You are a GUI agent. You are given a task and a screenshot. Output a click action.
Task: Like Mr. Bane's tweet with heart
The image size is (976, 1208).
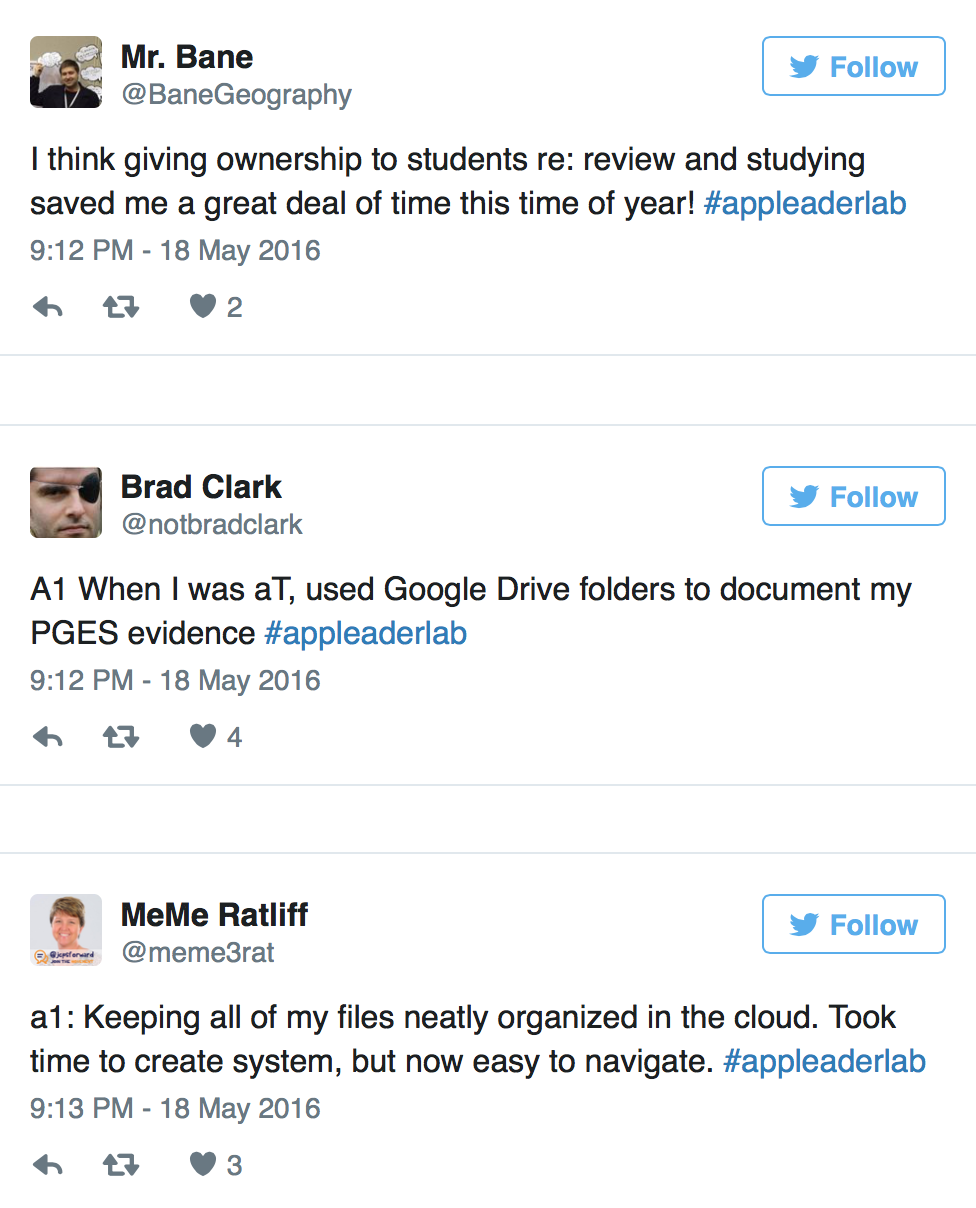coord(204,307)
